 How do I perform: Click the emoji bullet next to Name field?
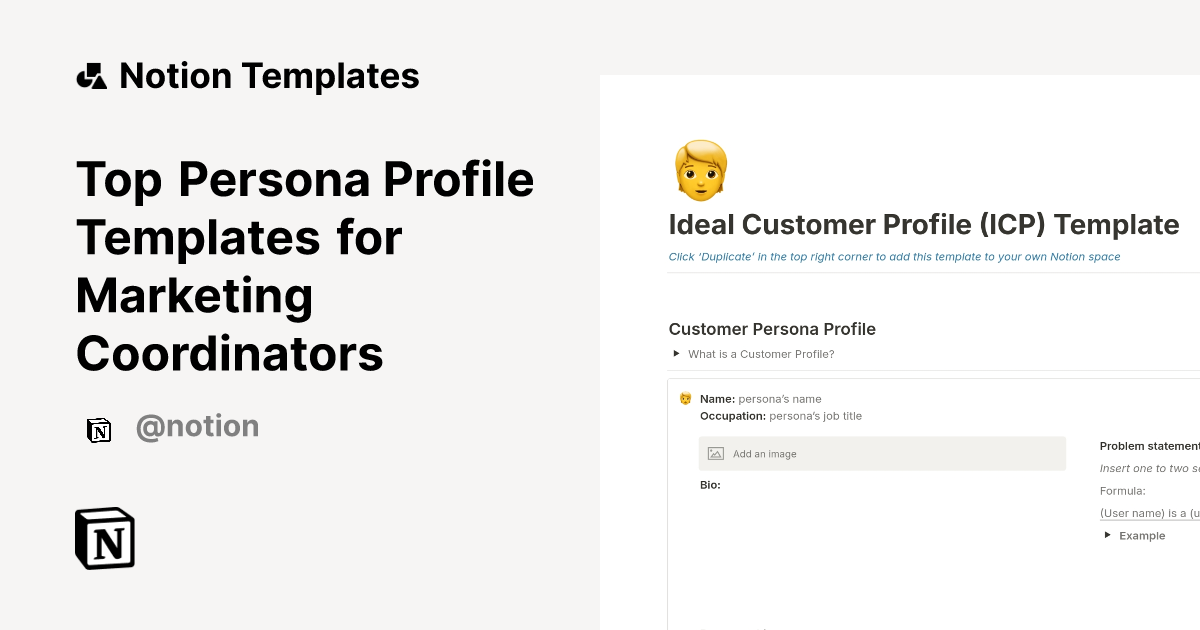click(x=685, y=398)
